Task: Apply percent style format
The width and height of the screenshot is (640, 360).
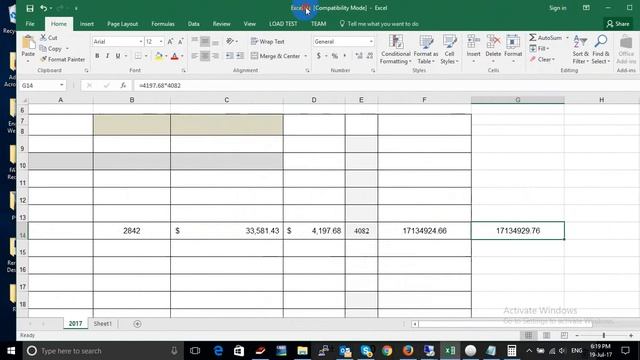Action: click(335, 56)
